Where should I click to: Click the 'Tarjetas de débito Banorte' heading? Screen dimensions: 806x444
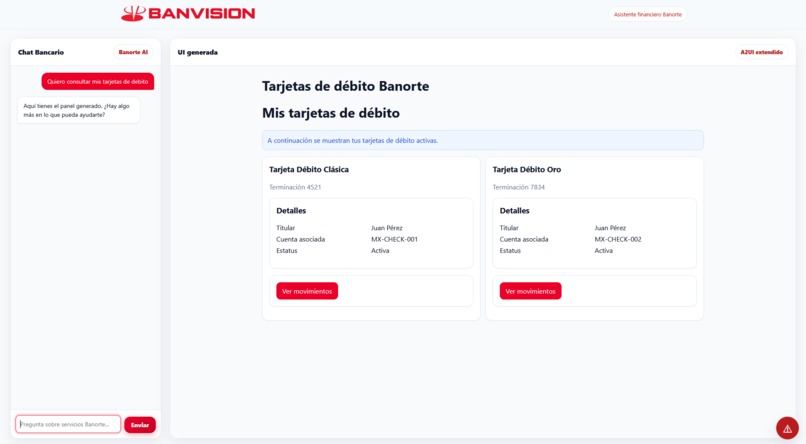pos(345,86)
